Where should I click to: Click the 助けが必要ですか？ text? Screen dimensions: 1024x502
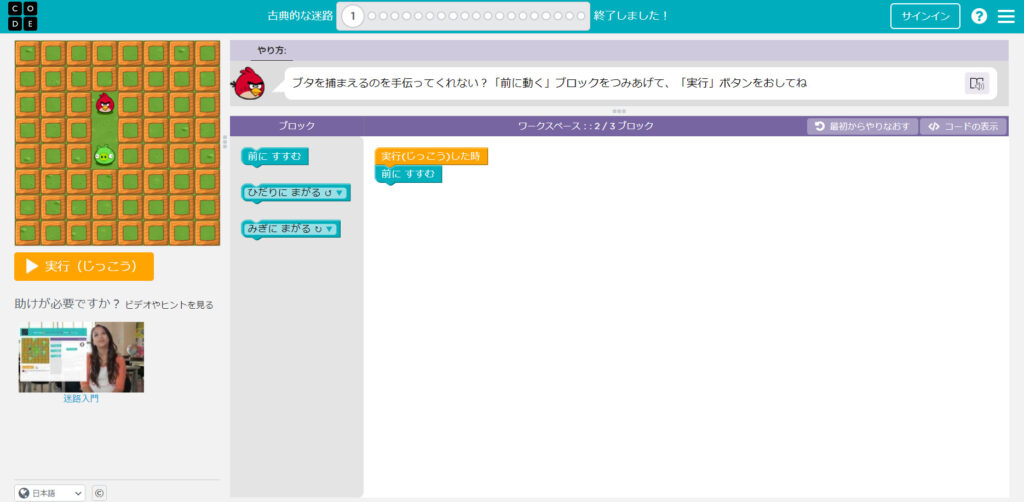click(68, 304)
